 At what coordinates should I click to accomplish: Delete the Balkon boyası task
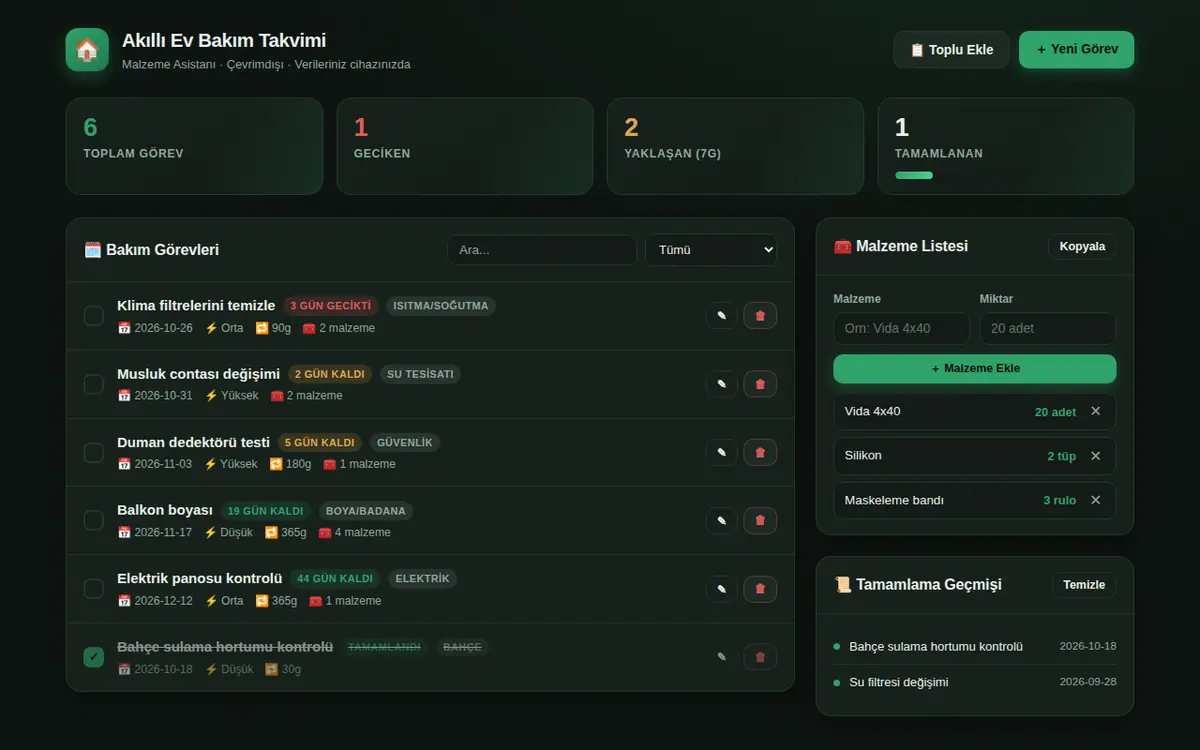point(760,520)
